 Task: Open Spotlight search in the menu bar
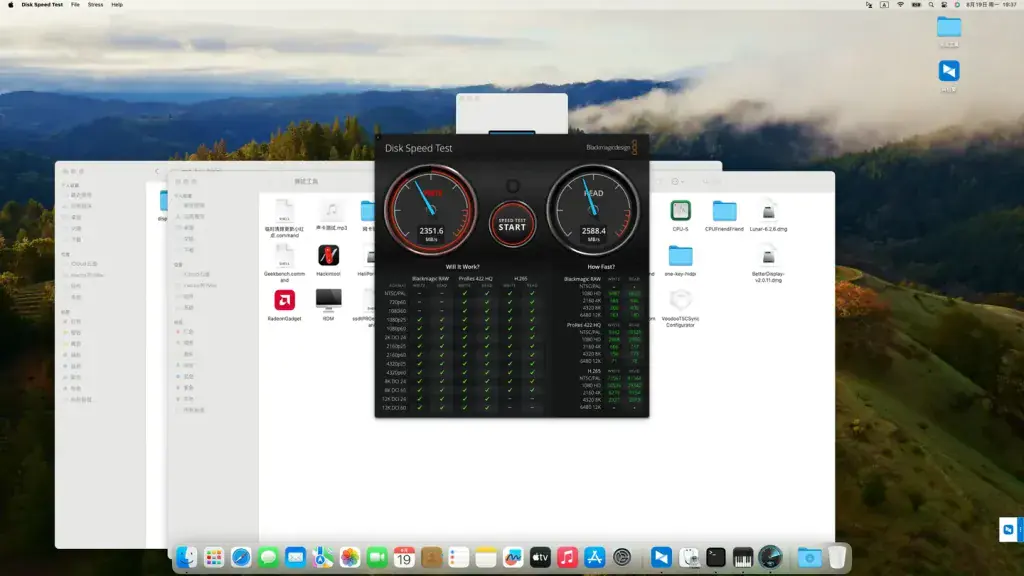[x=931, y=5]
